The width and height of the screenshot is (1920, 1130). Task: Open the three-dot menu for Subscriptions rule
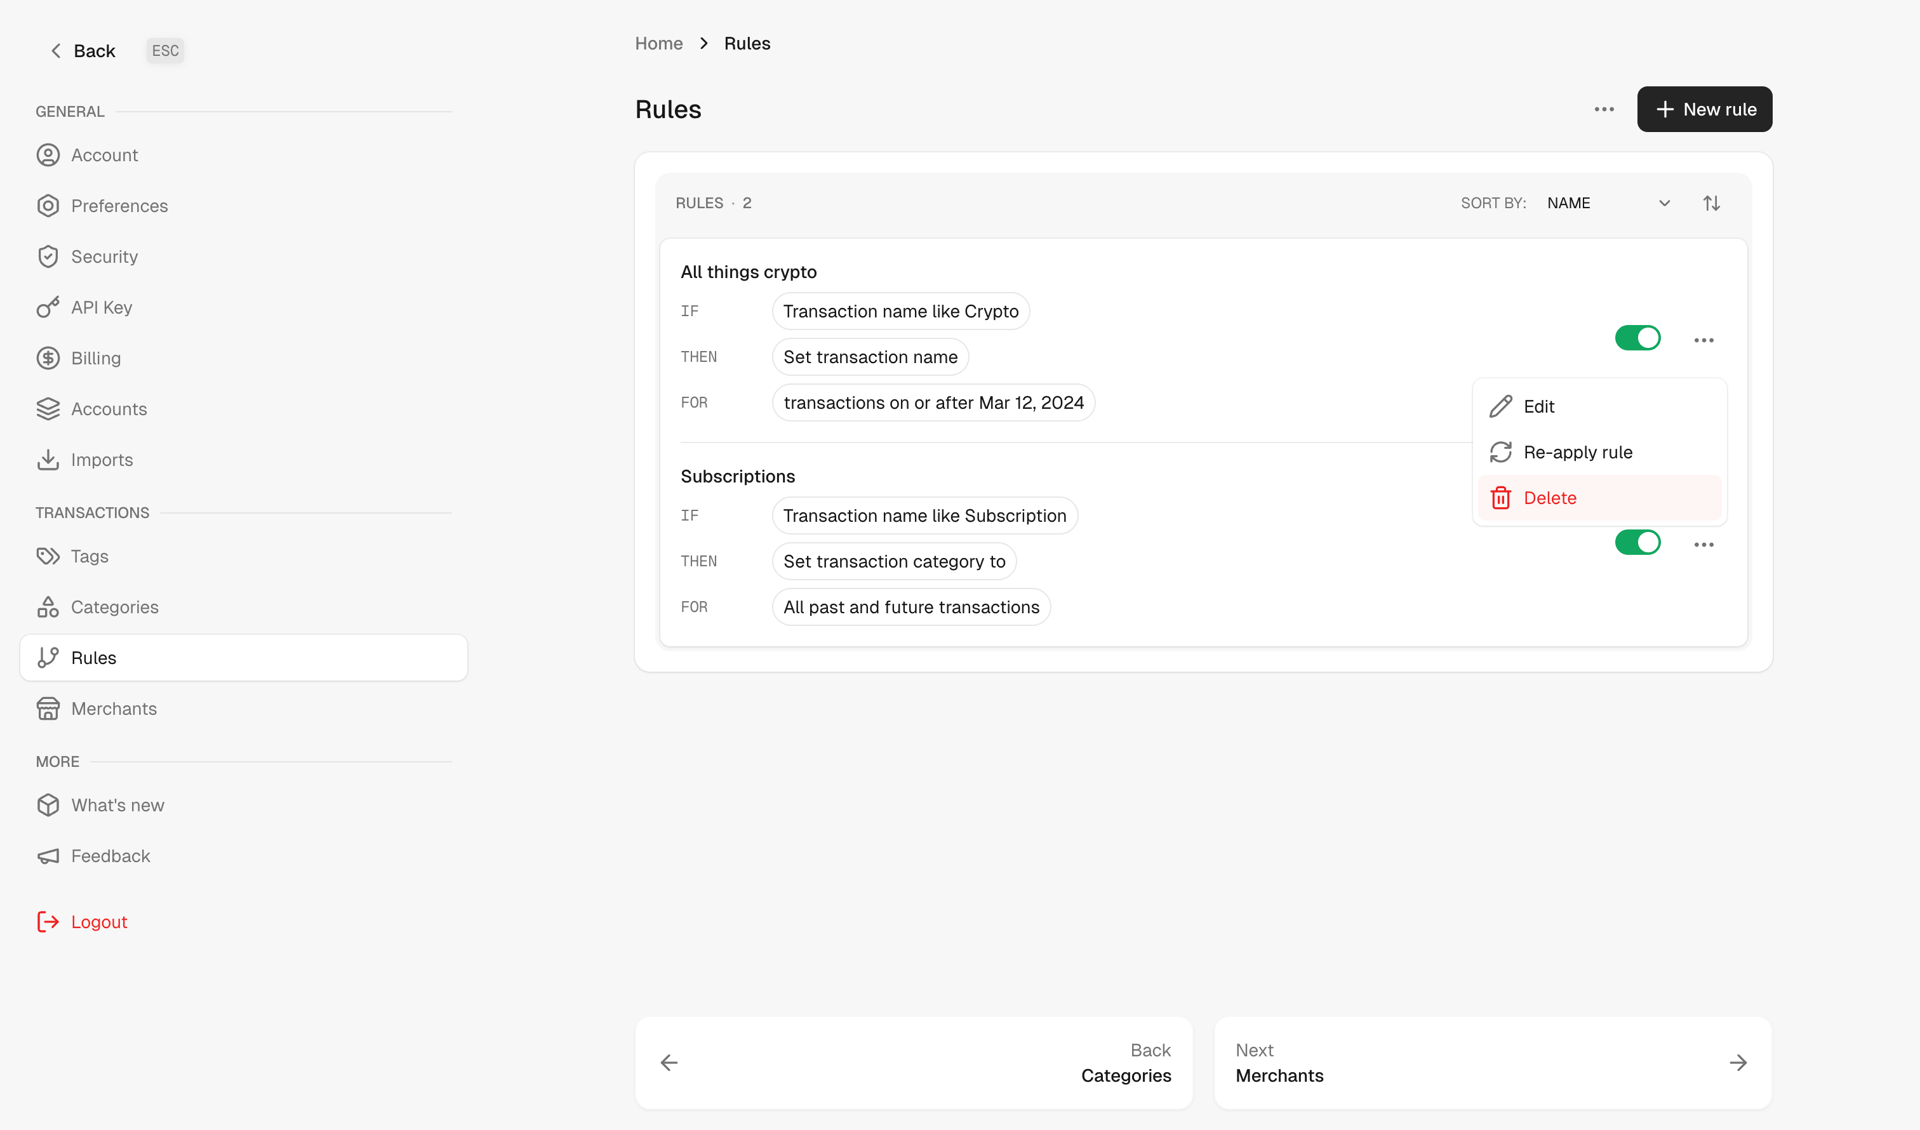click(x=1704, y=543)
